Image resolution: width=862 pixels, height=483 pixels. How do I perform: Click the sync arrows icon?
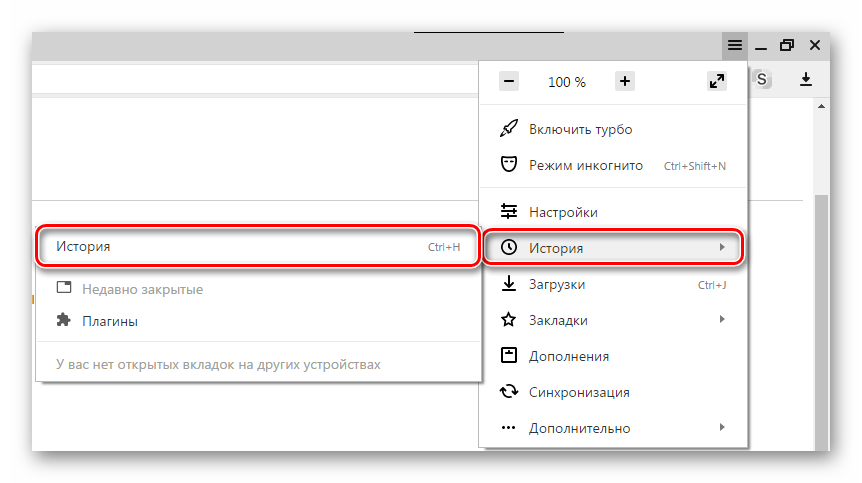coord(509,391)
